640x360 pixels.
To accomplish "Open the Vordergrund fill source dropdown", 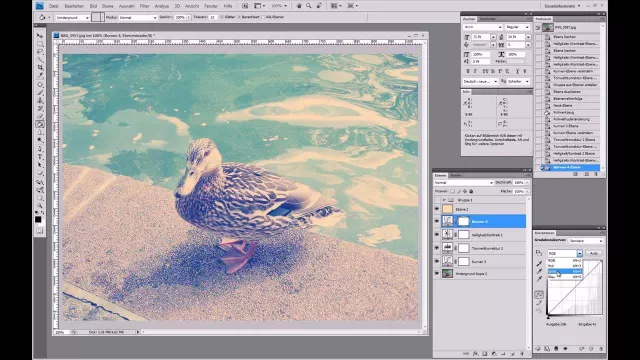I will tap(72, 18).
